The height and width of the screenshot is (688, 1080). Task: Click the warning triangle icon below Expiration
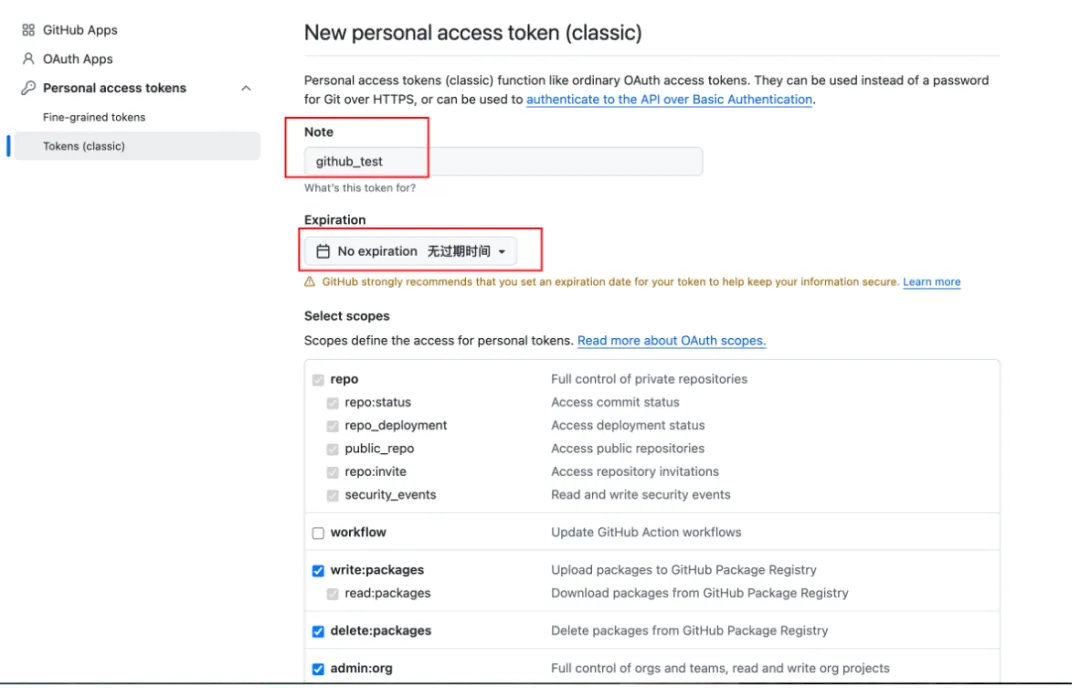tap(310, 283)
